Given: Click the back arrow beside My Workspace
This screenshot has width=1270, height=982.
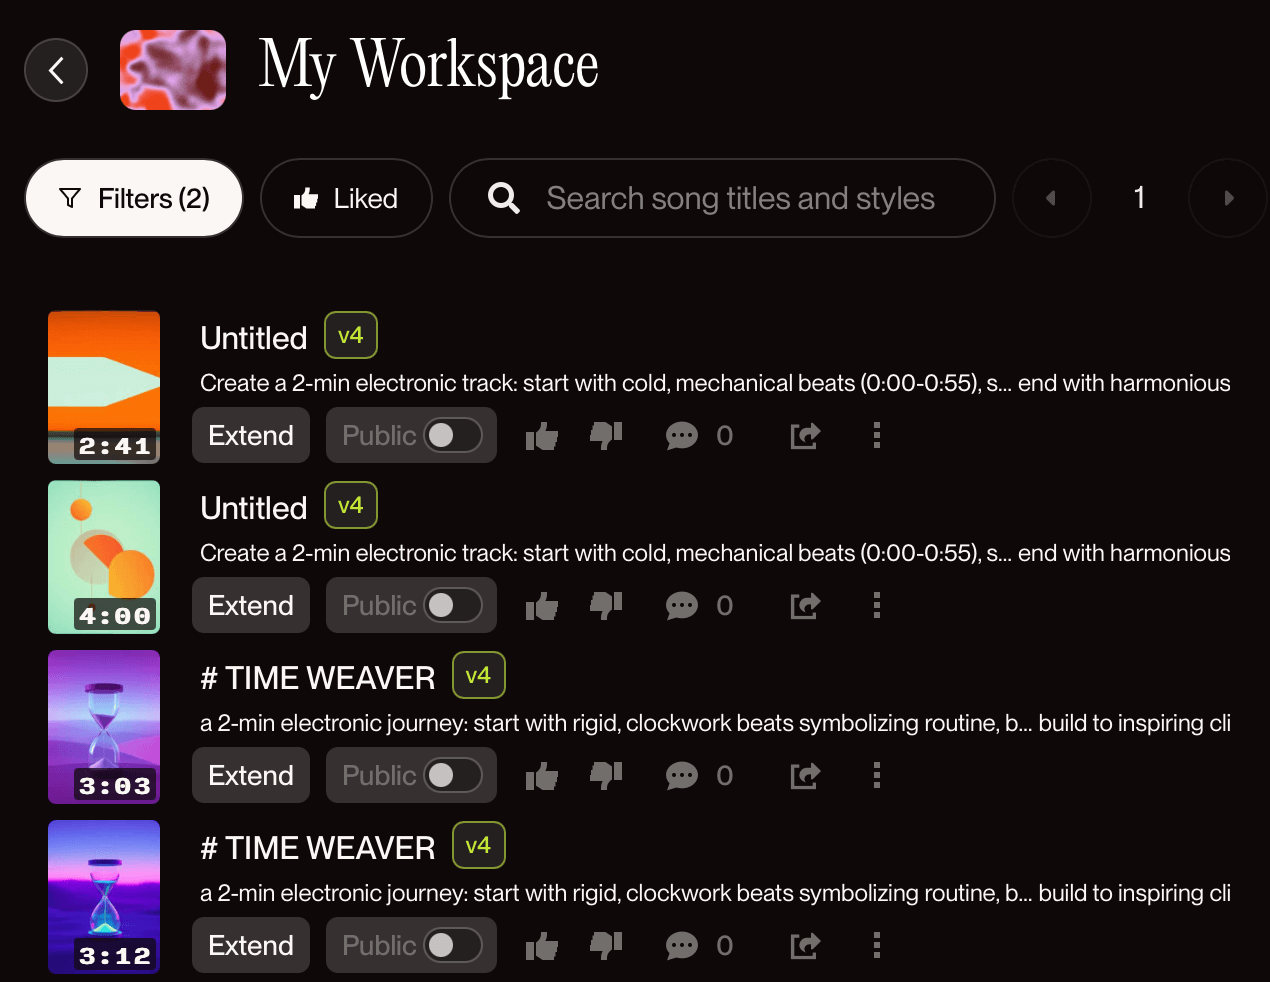Looking at the screenshot, I should click(x=56, y=70).
